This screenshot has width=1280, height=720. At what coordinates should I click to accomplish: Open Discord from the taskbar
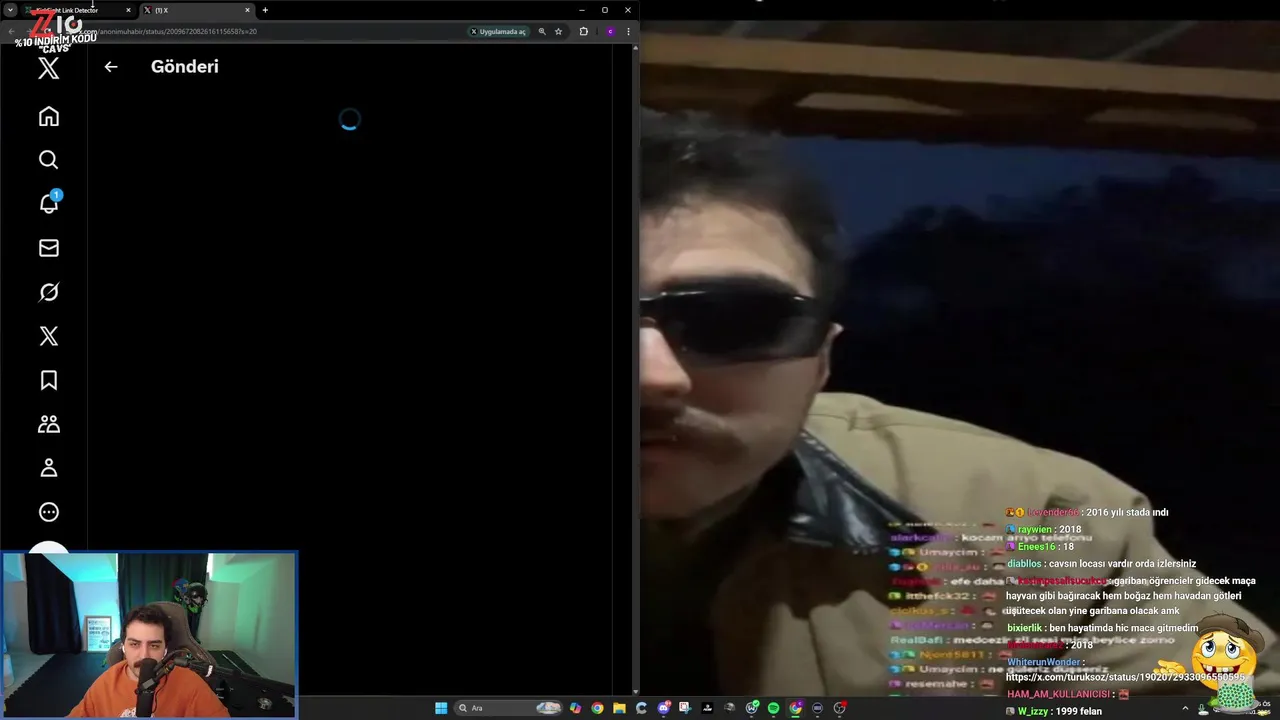(x=664, y=708)
